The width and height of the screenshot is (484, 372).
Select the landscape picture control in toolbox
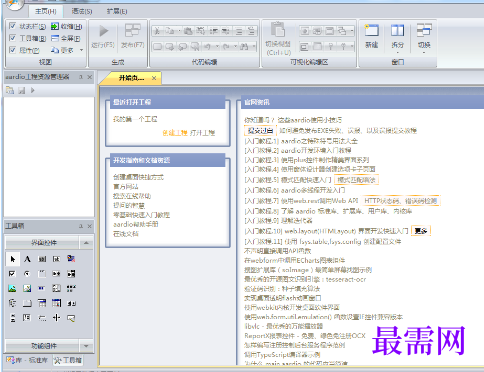pyautogui.click(x=12, y=288)
